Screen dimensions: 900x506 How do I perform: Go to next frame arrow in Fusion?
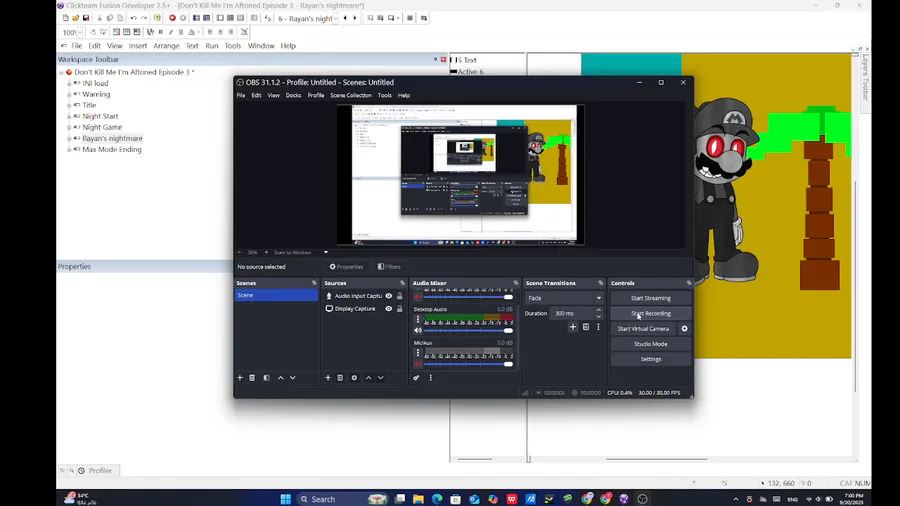pos(355,18)
